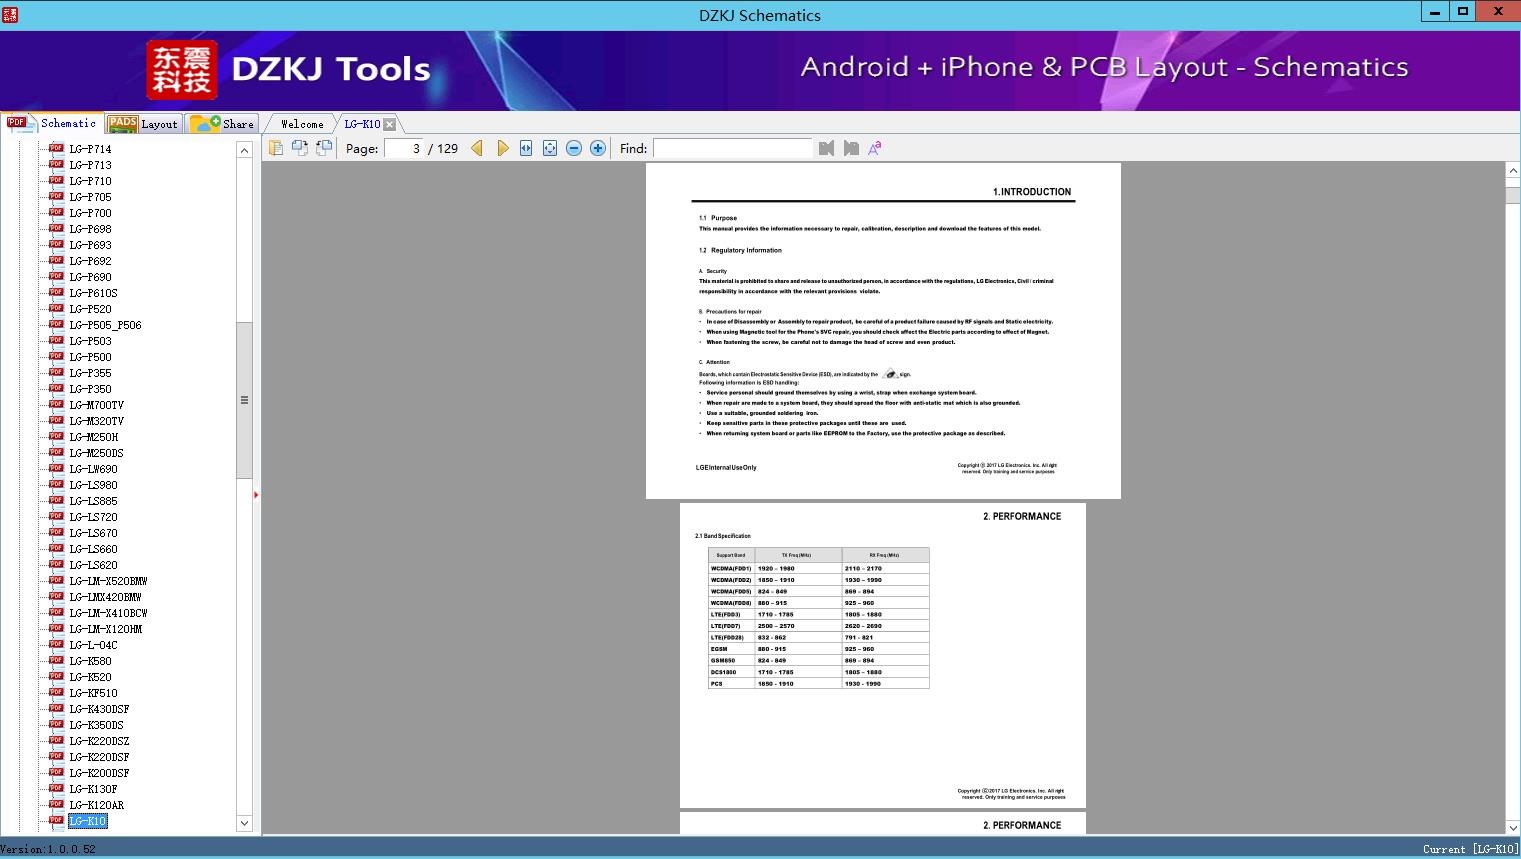The width and height of the screenshot is (1521, 859).
Task: Select the highlighted LG-K10 tree entry
Action: pyautogui.click(x=87, y=821)
